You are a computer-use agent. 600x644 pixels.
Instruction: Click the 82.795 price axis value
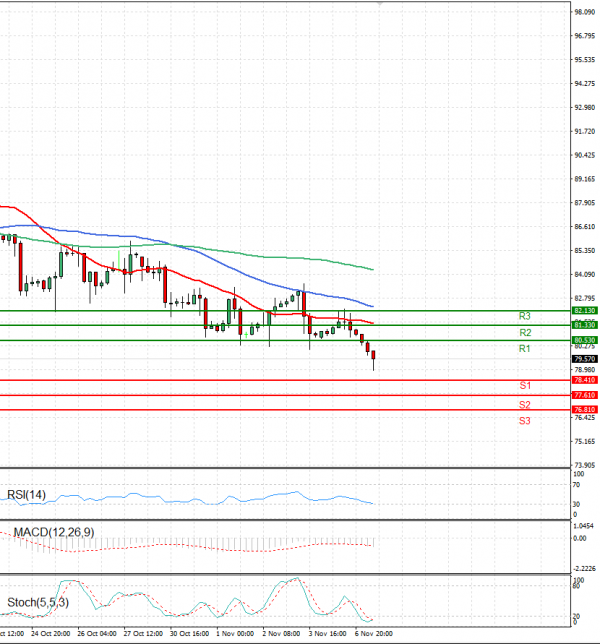click(x=584, y=298)
